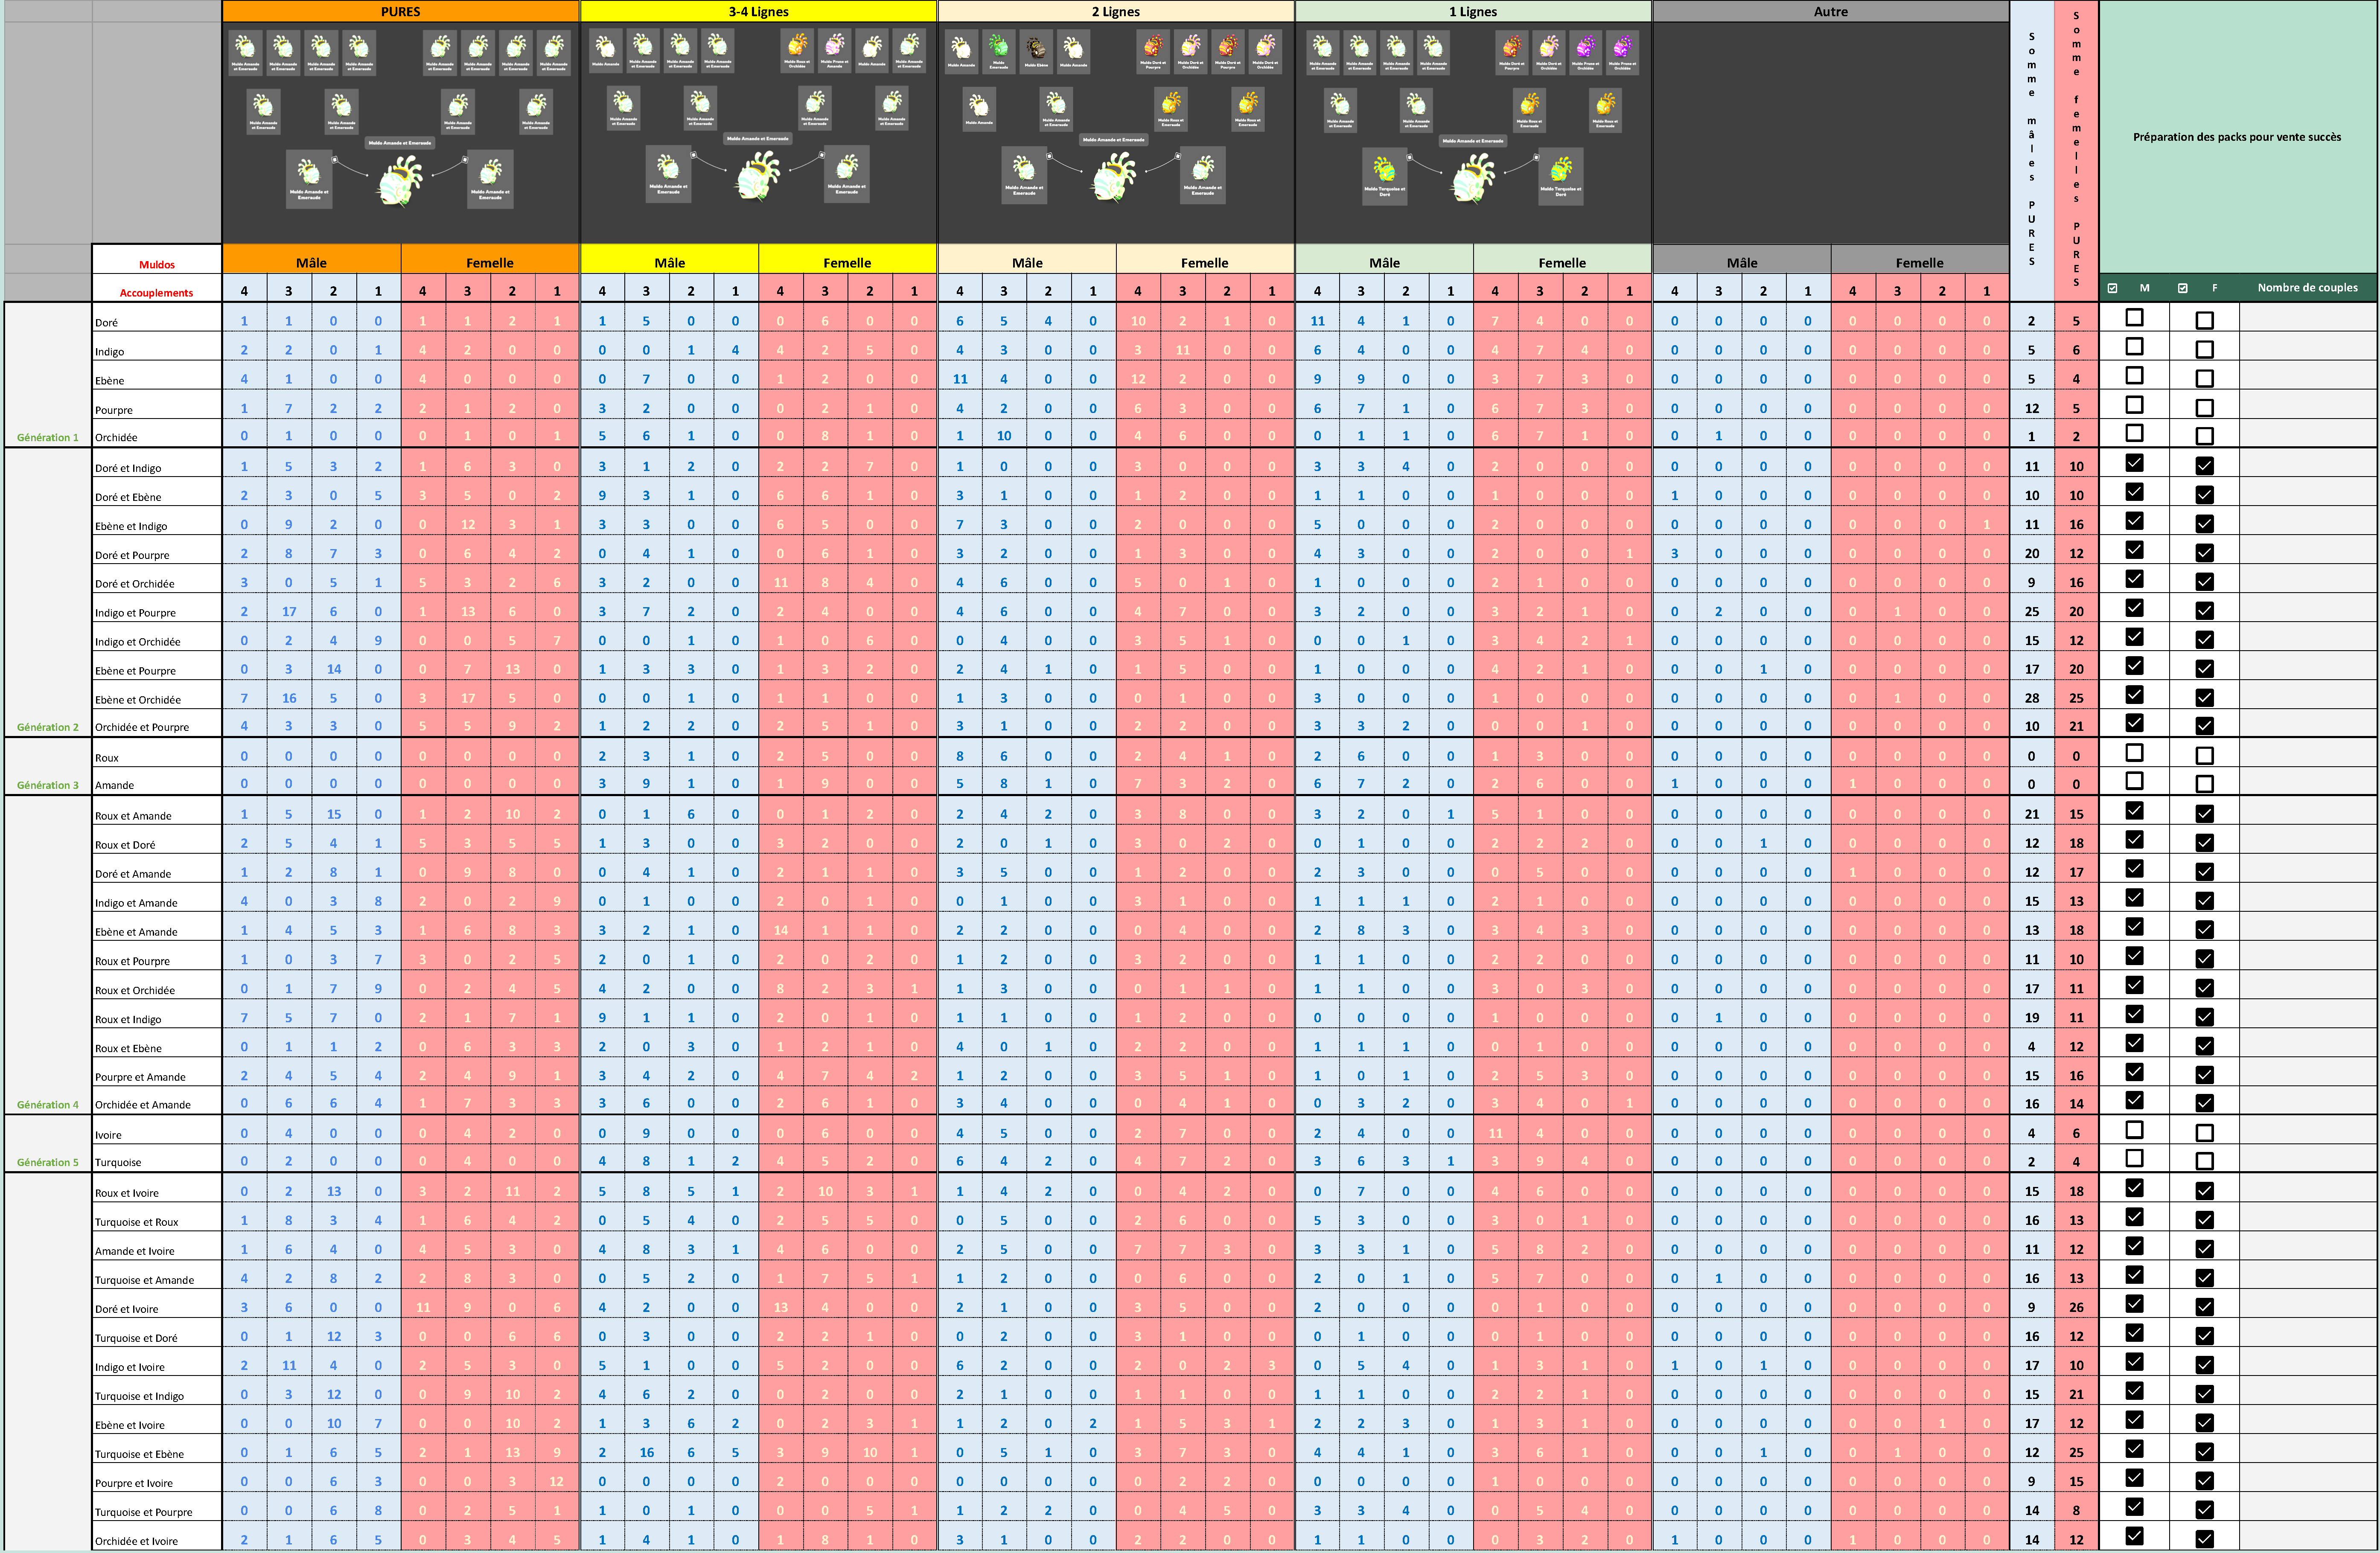Select the green 1 Lignes header

tap(1473, 11)
